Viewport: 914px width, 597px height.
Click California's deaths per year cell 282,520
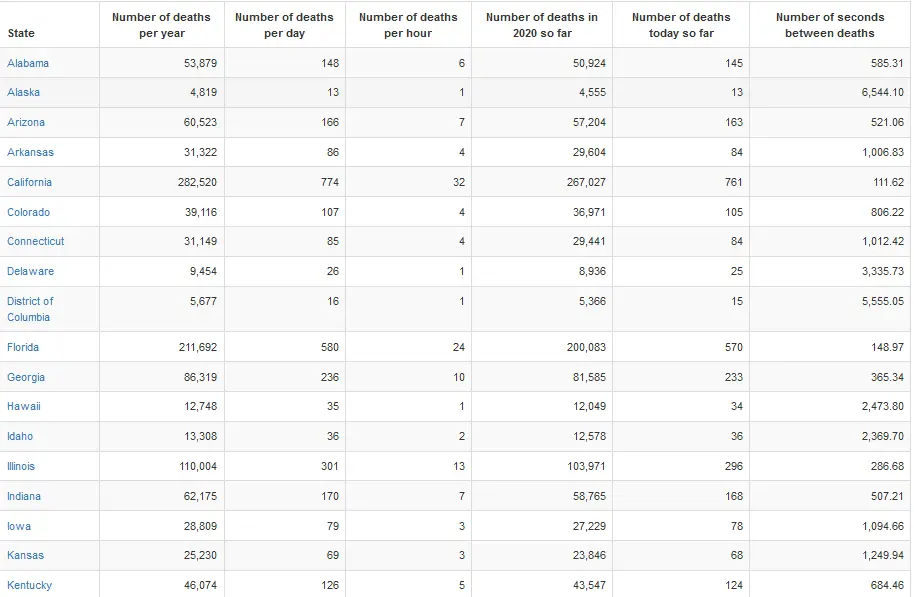(x=198, y=182)
